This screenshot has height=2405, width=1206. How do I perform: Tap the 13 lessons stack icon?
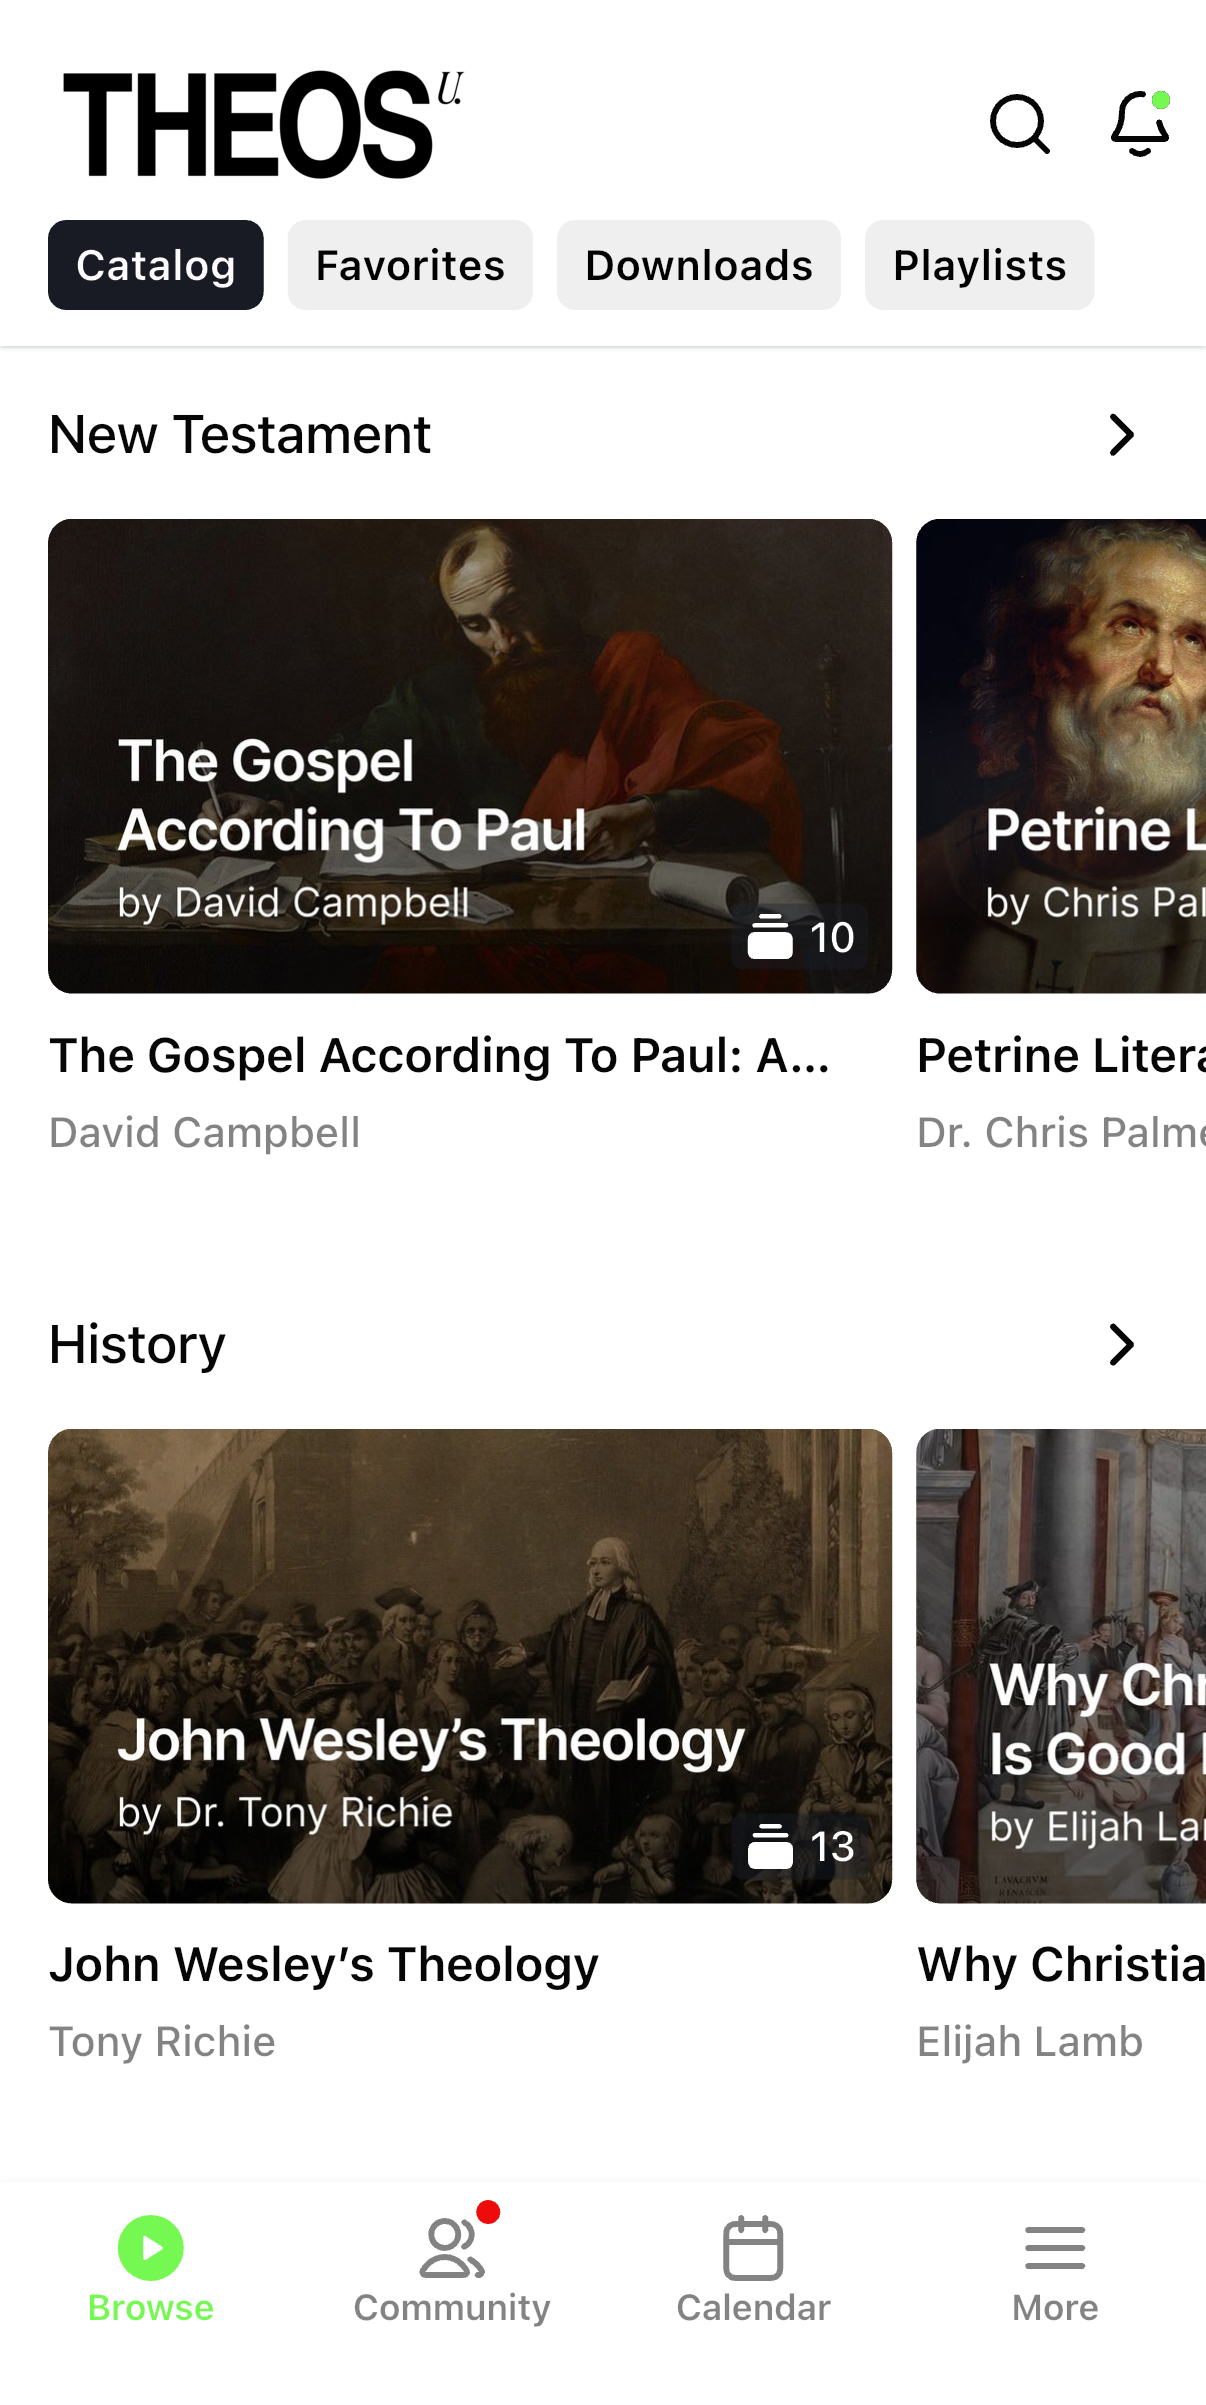pyautogui.click(x=770, y=1847)
